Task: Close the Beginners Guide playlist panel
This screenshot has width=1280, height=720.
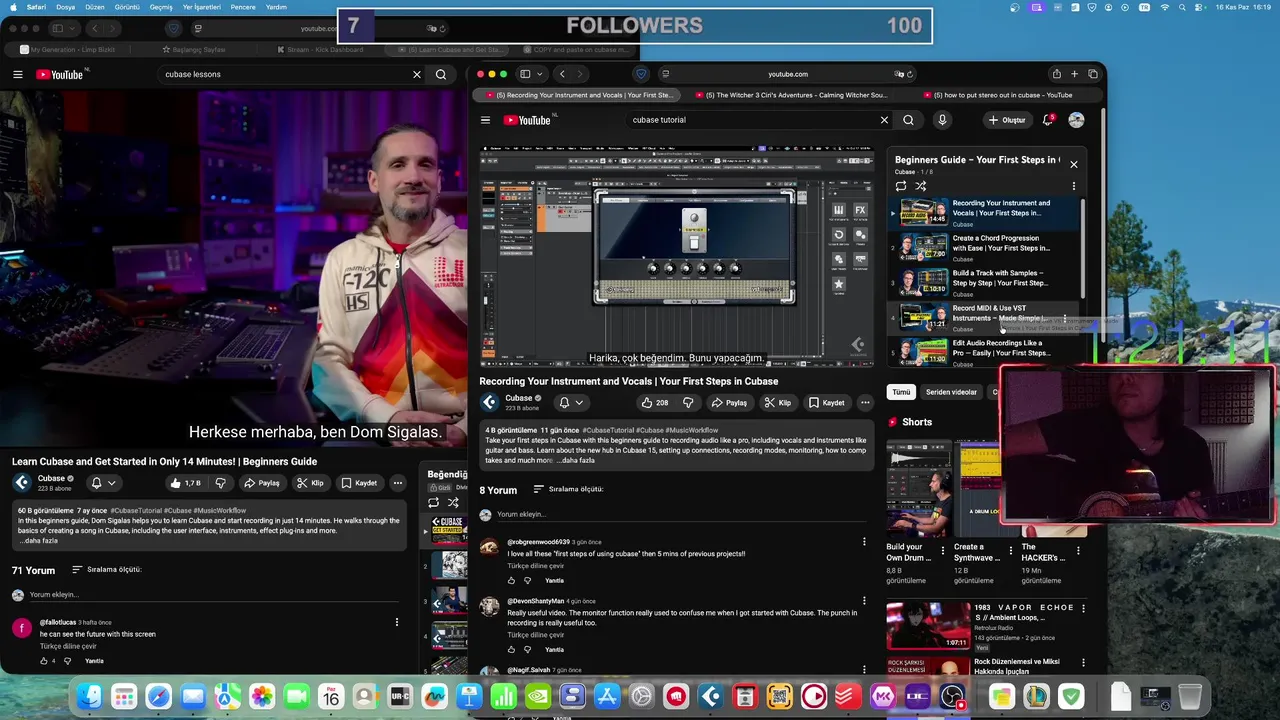Action: [1074, 164]
